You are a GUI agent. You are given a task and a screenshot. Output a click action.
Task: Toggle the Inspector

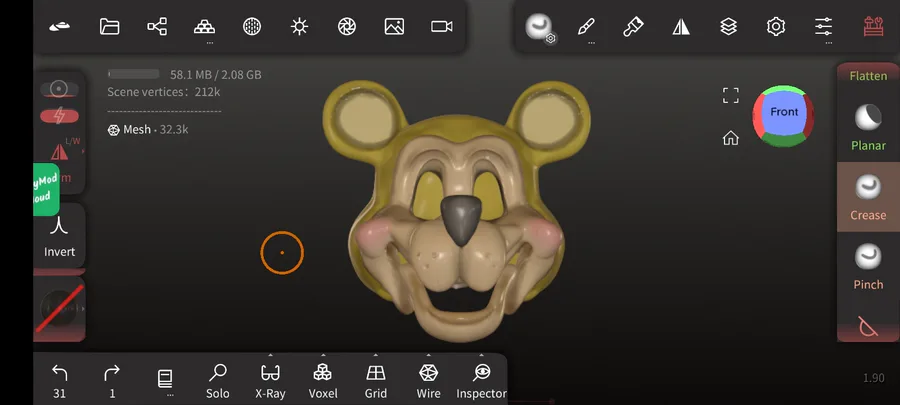pos(481,381)
